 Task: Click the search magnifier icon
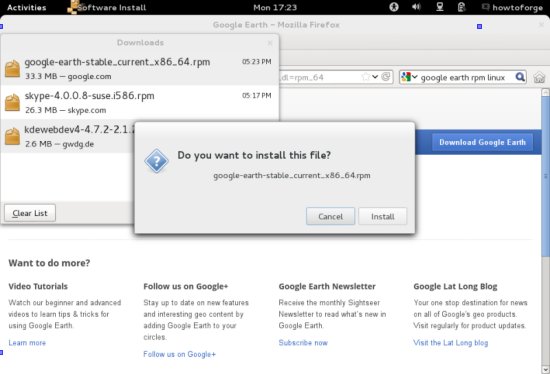tap(520, 77)
